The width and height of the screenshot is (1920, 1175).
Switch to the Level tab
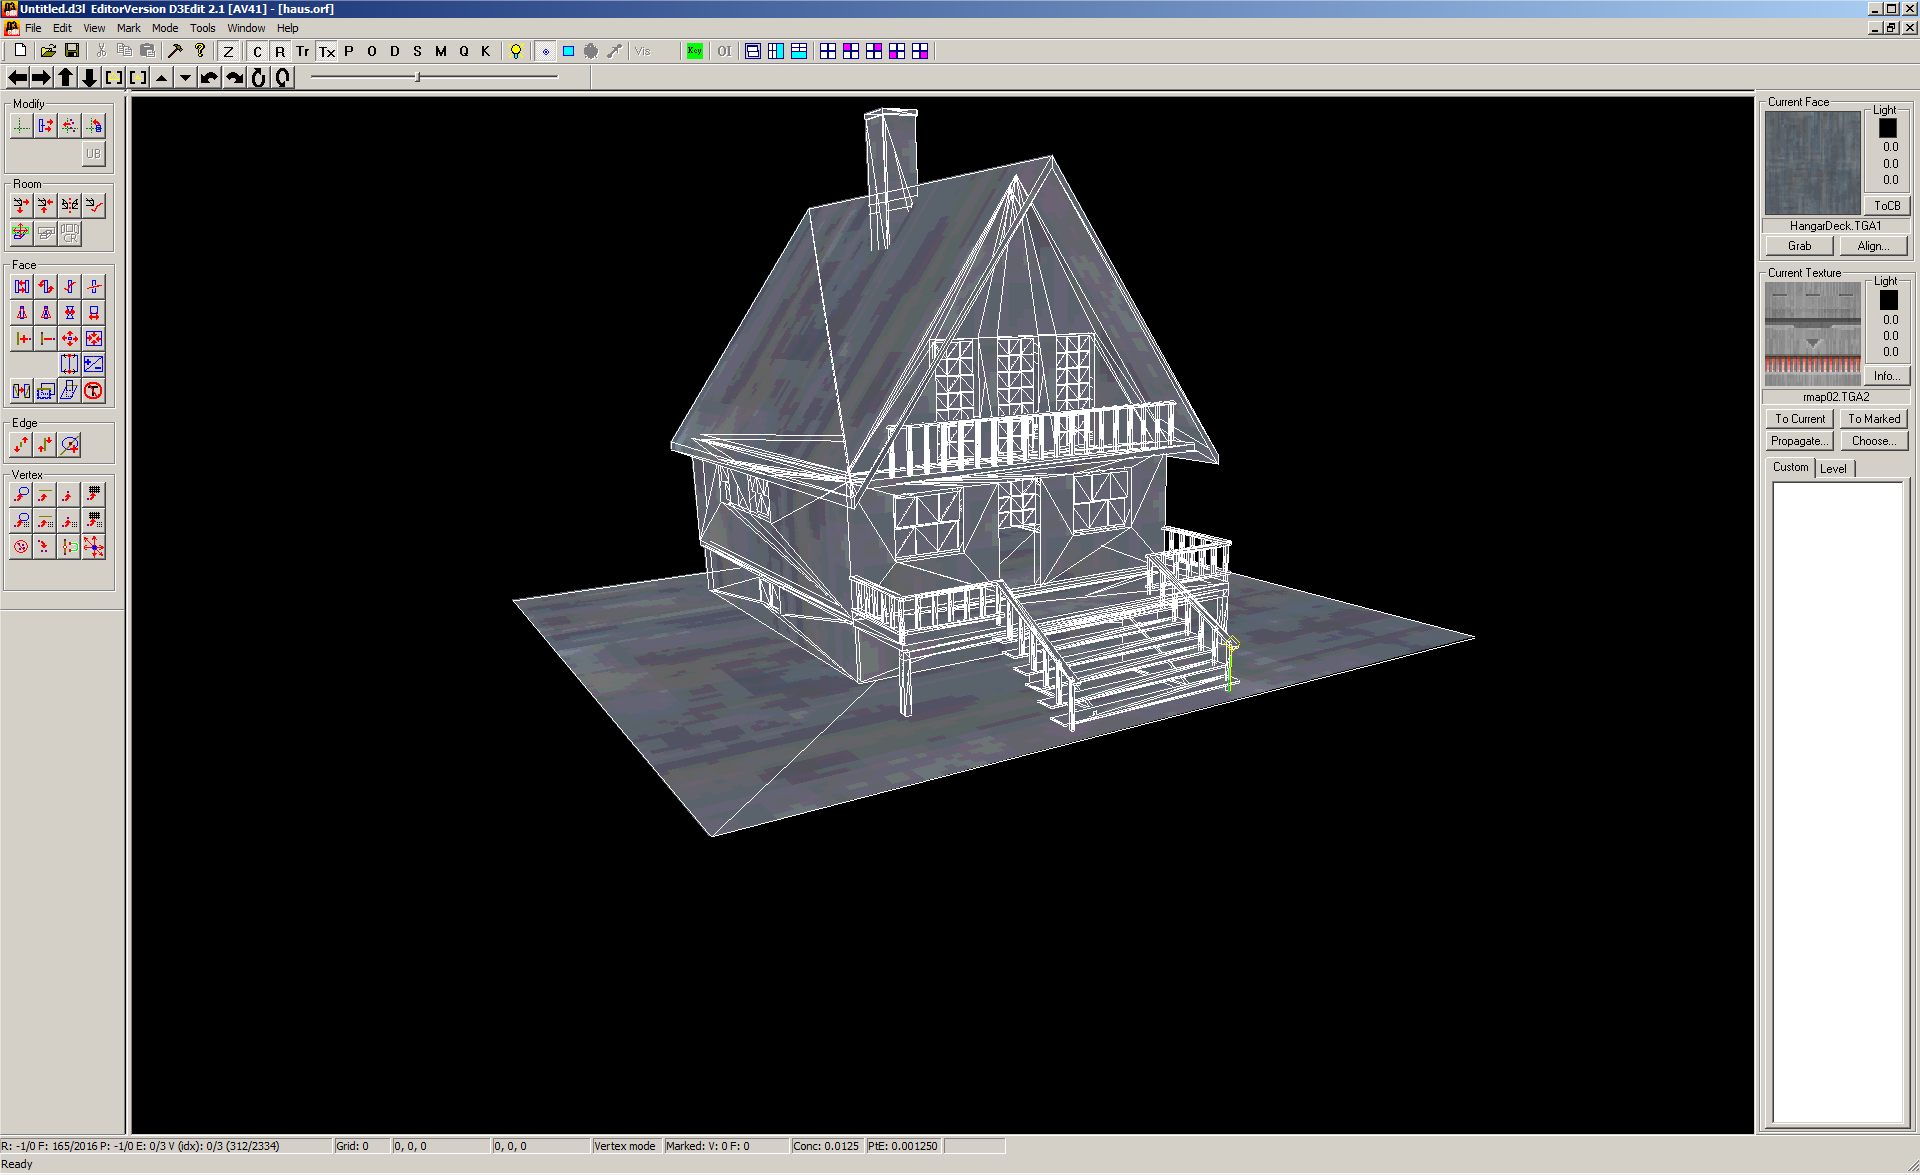pyautogui.click(x=1833, y=468)
